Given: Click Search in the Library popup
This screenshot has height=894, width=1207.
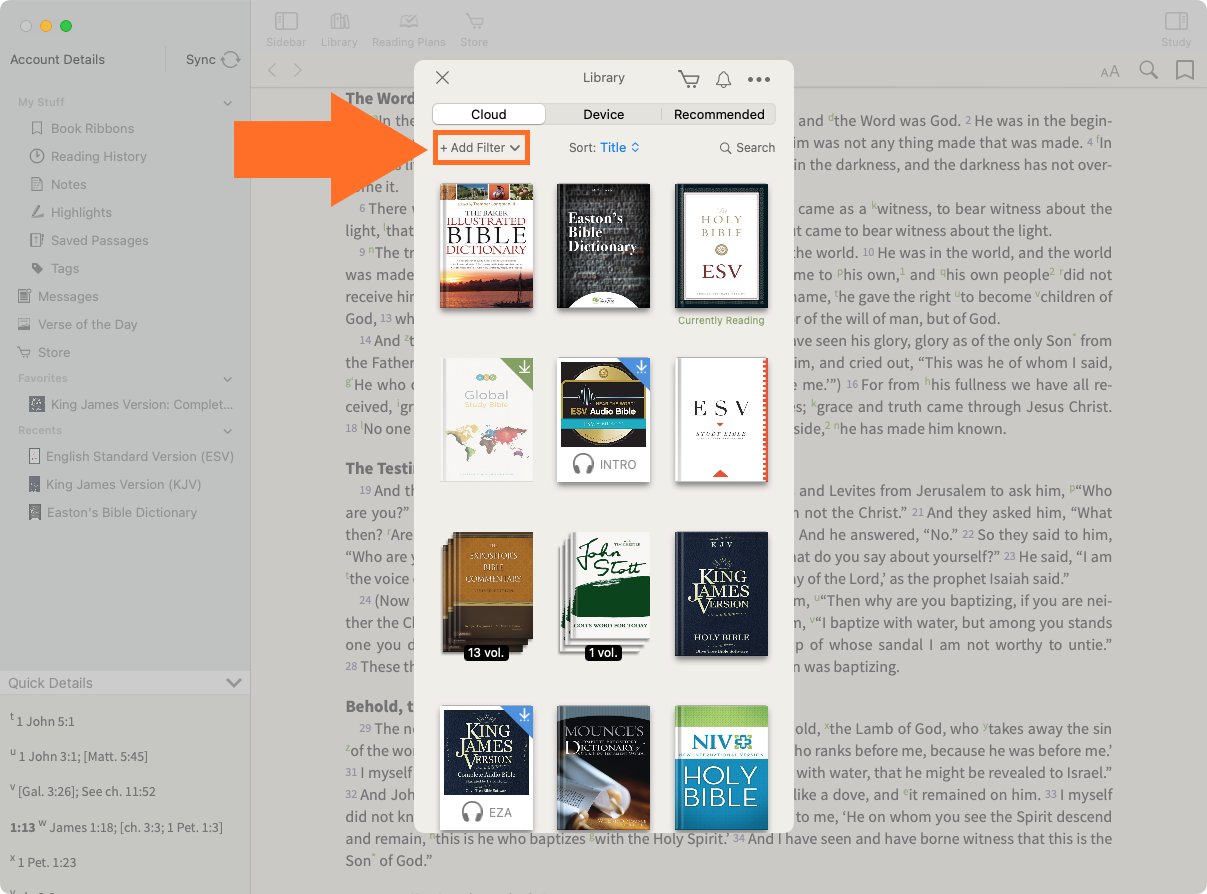Looking at the screenshot, I should click(747, 147).
